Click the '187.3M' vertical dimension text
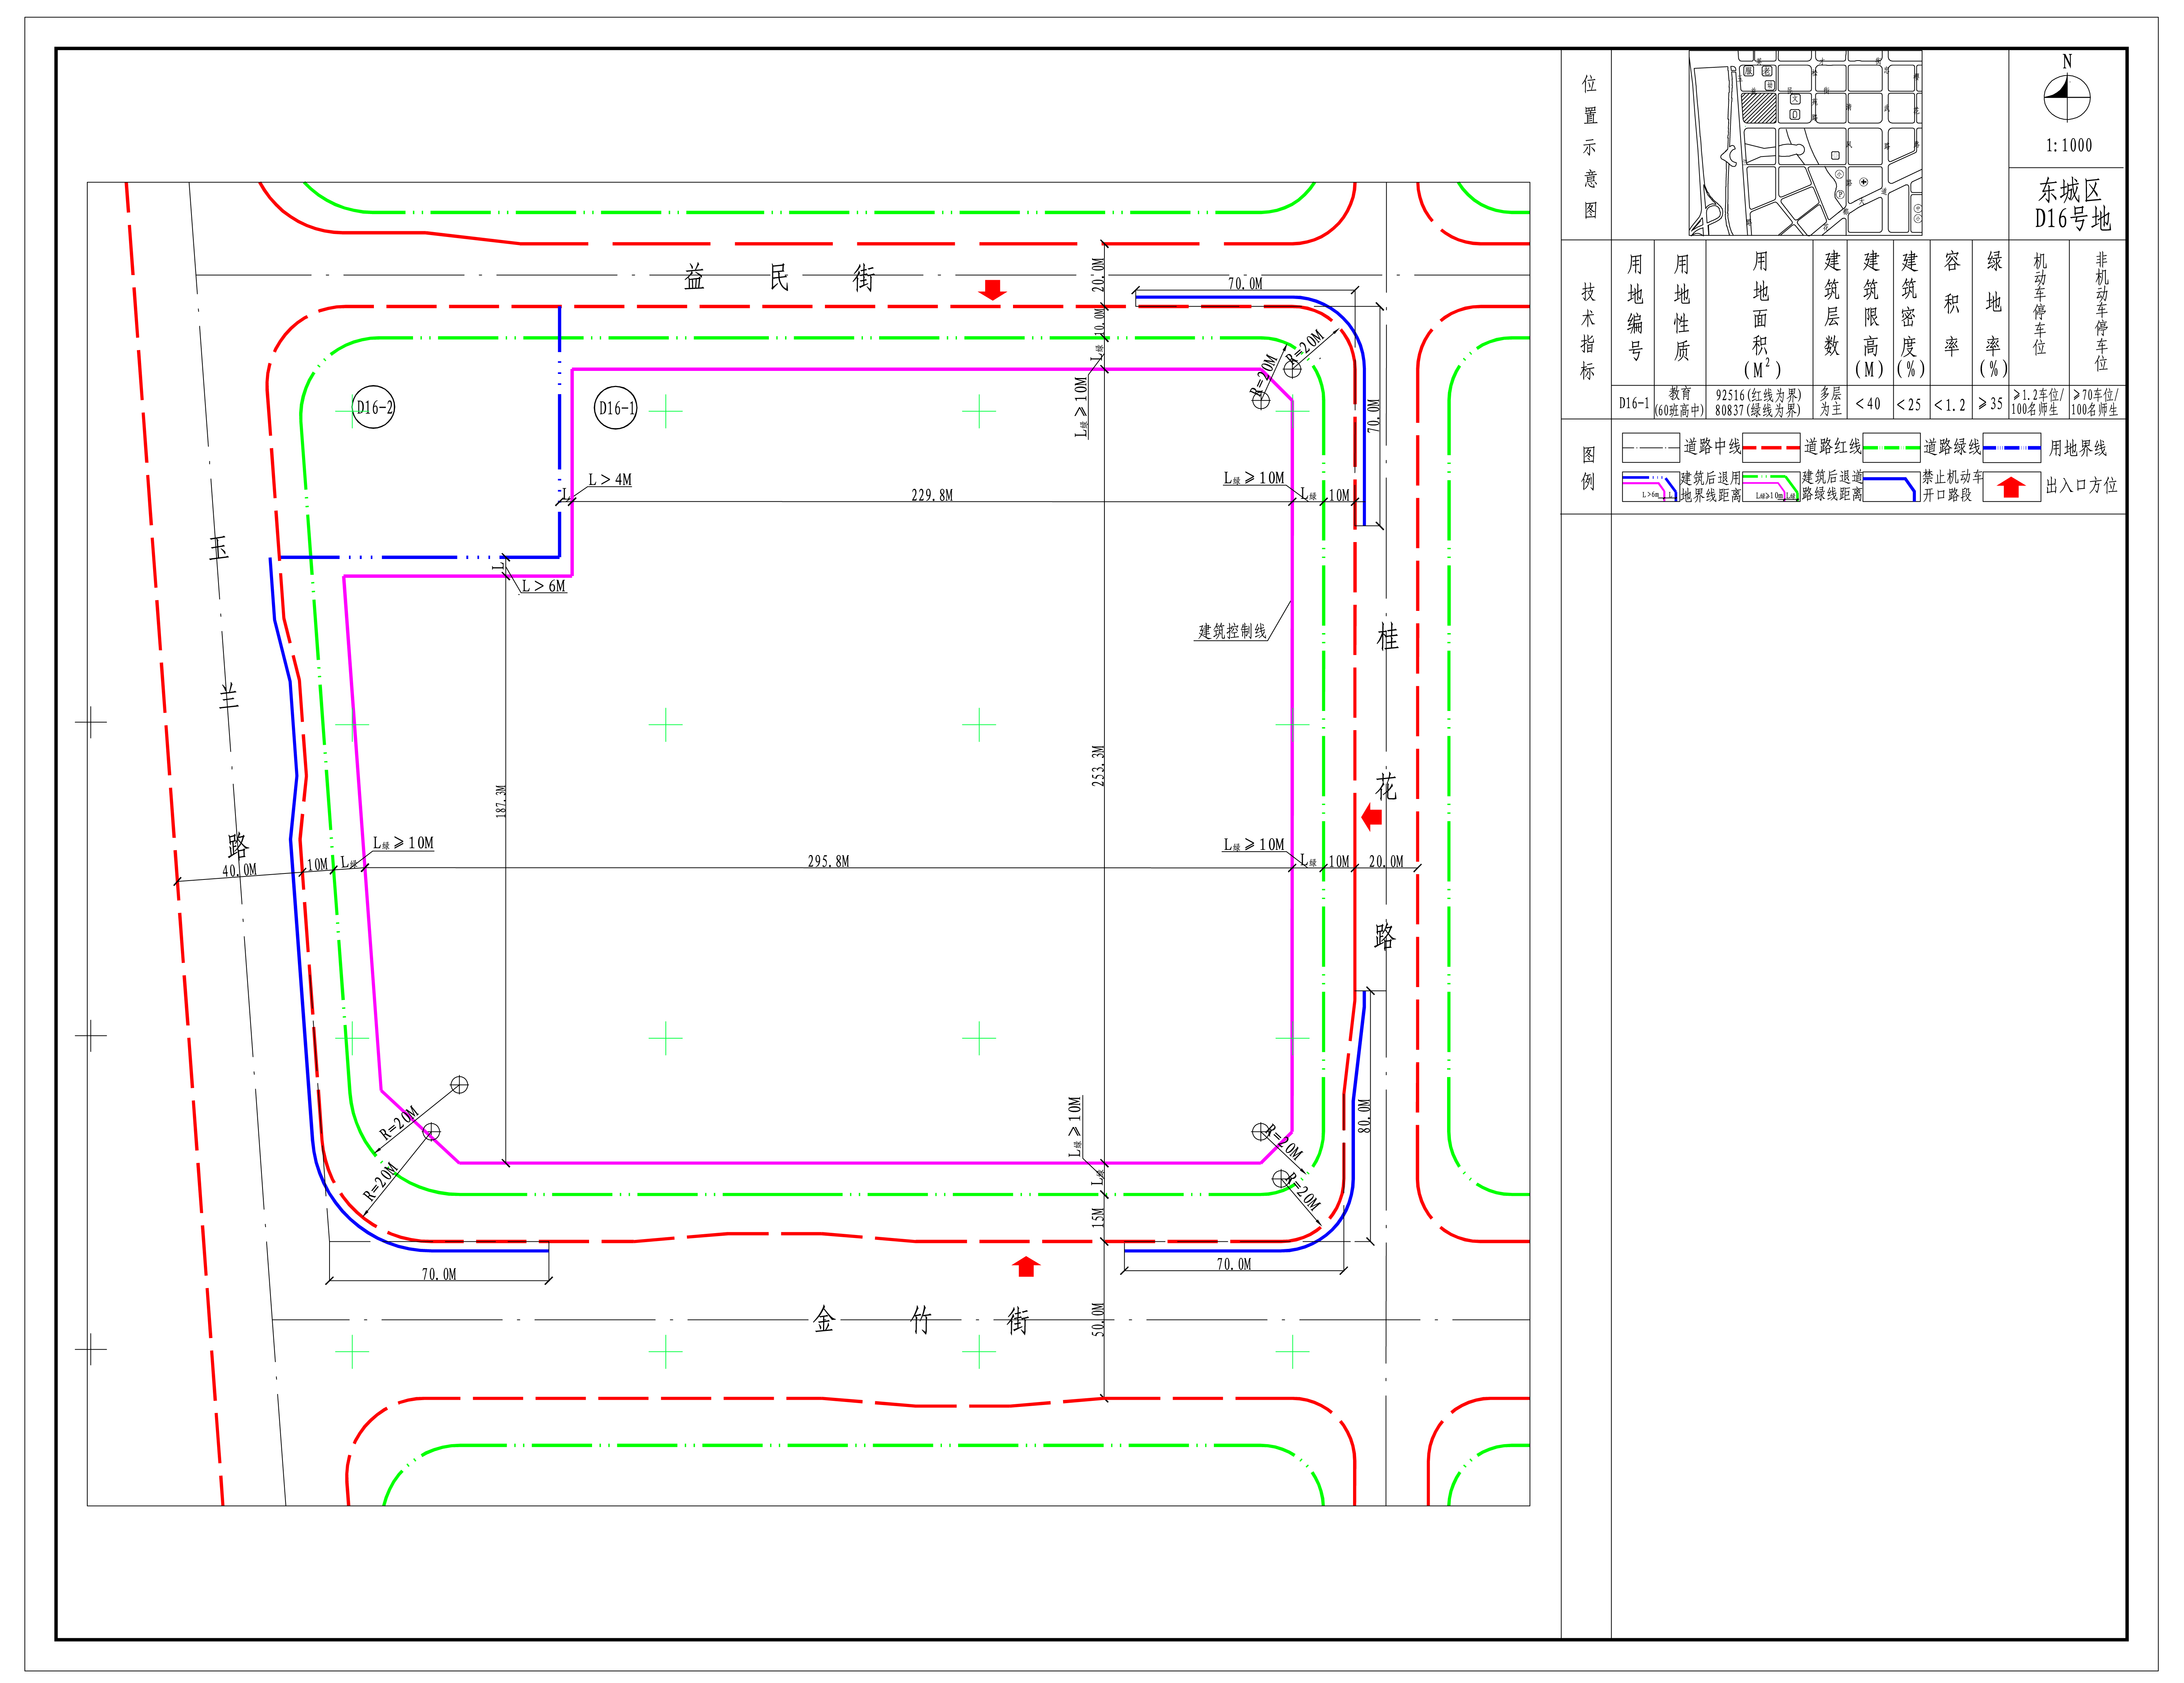This screenshot has width=2184, height=1683. (x=501, y=801)
